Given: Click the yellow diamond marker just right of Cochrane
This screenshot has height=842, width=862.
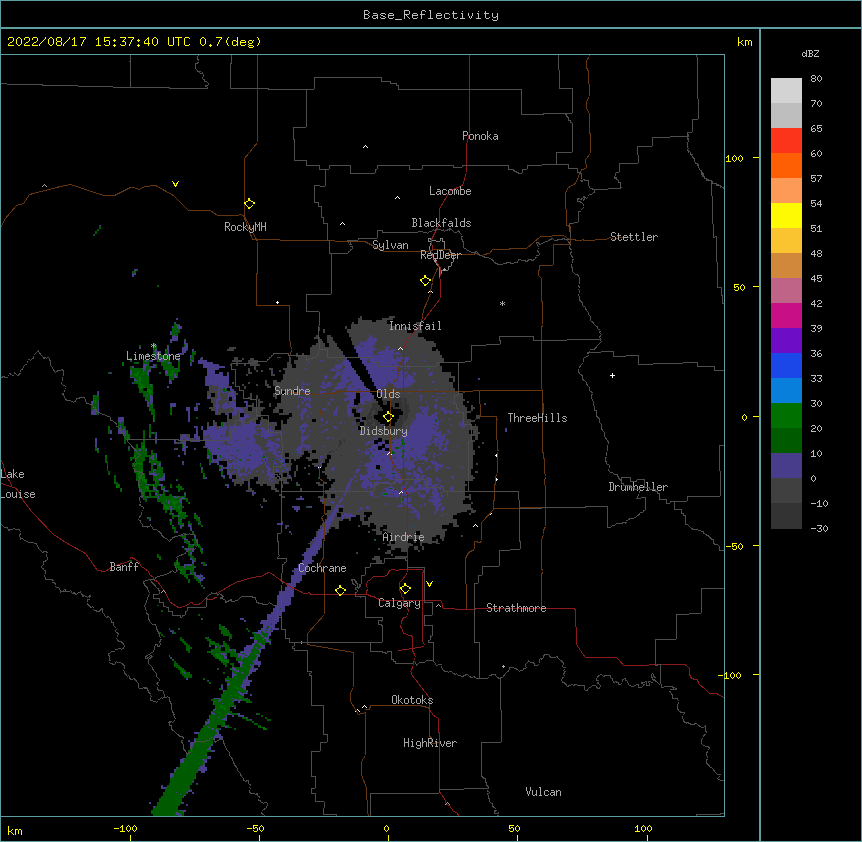Looking at the screenshot, I should click(x=340, y=590).
